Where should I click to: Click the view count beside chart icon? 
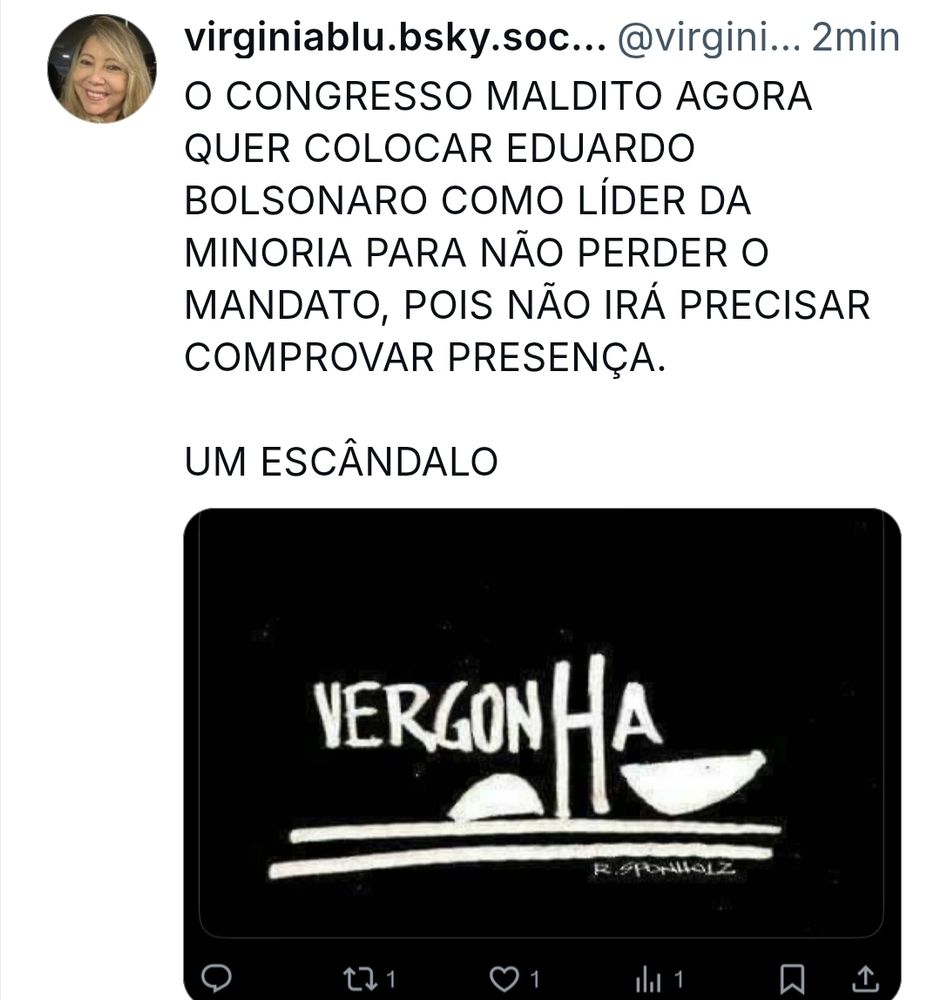[679, 979]
